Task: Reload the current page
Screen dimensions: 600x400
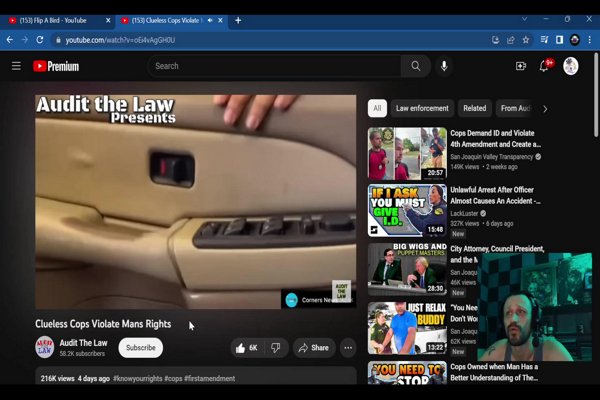Action: [40, 40]
